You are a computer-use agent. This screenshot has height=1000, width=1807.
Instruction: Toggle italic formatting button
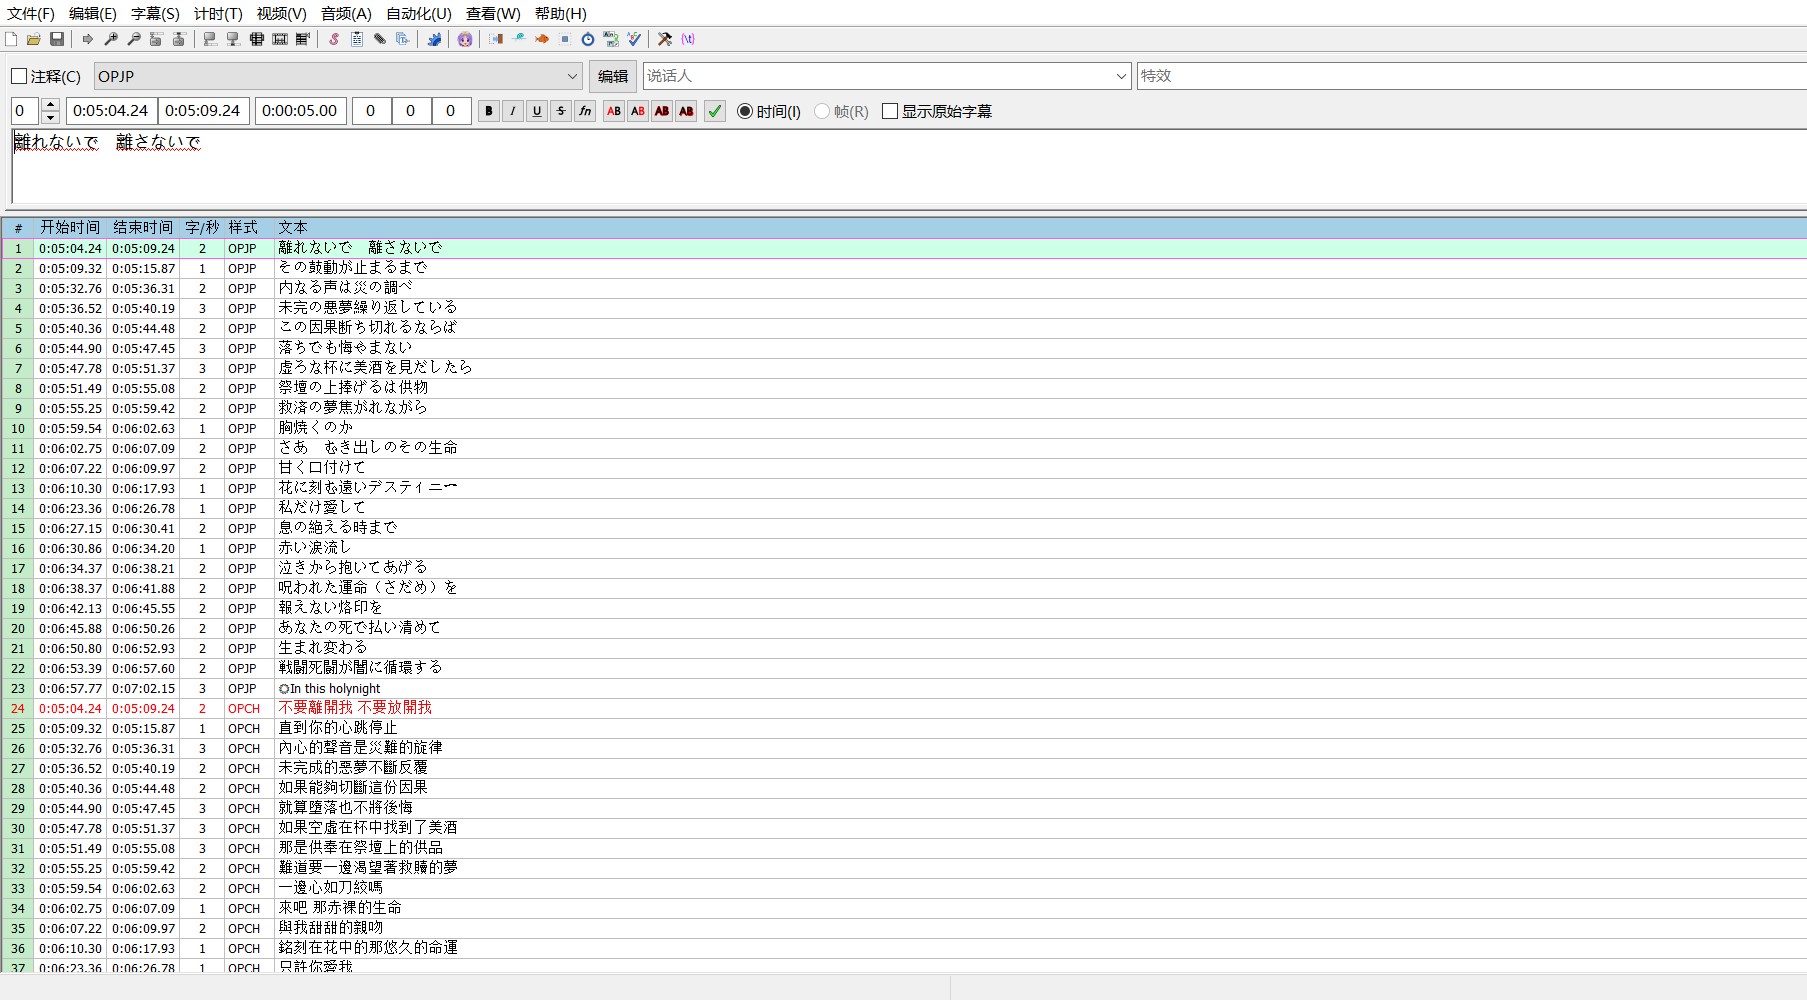513,111
